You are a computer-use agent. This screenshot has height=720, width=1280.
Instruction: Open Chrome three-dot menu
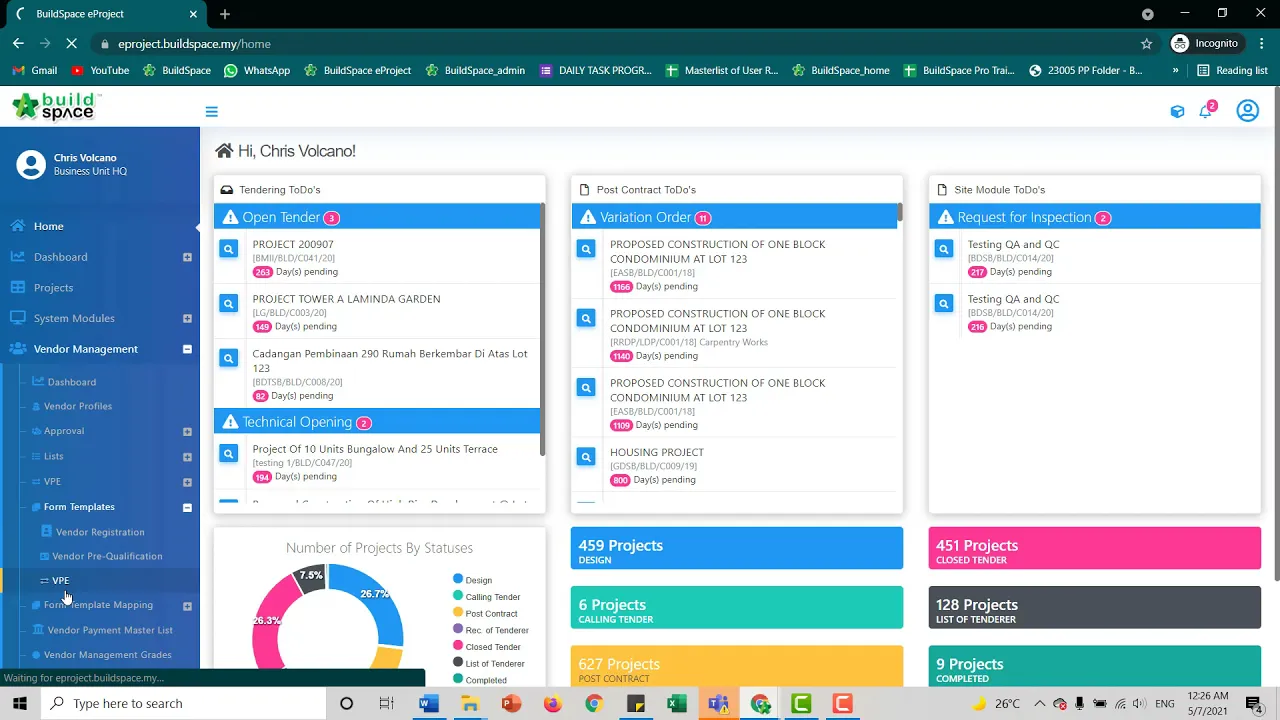(x=1262, y=44)
